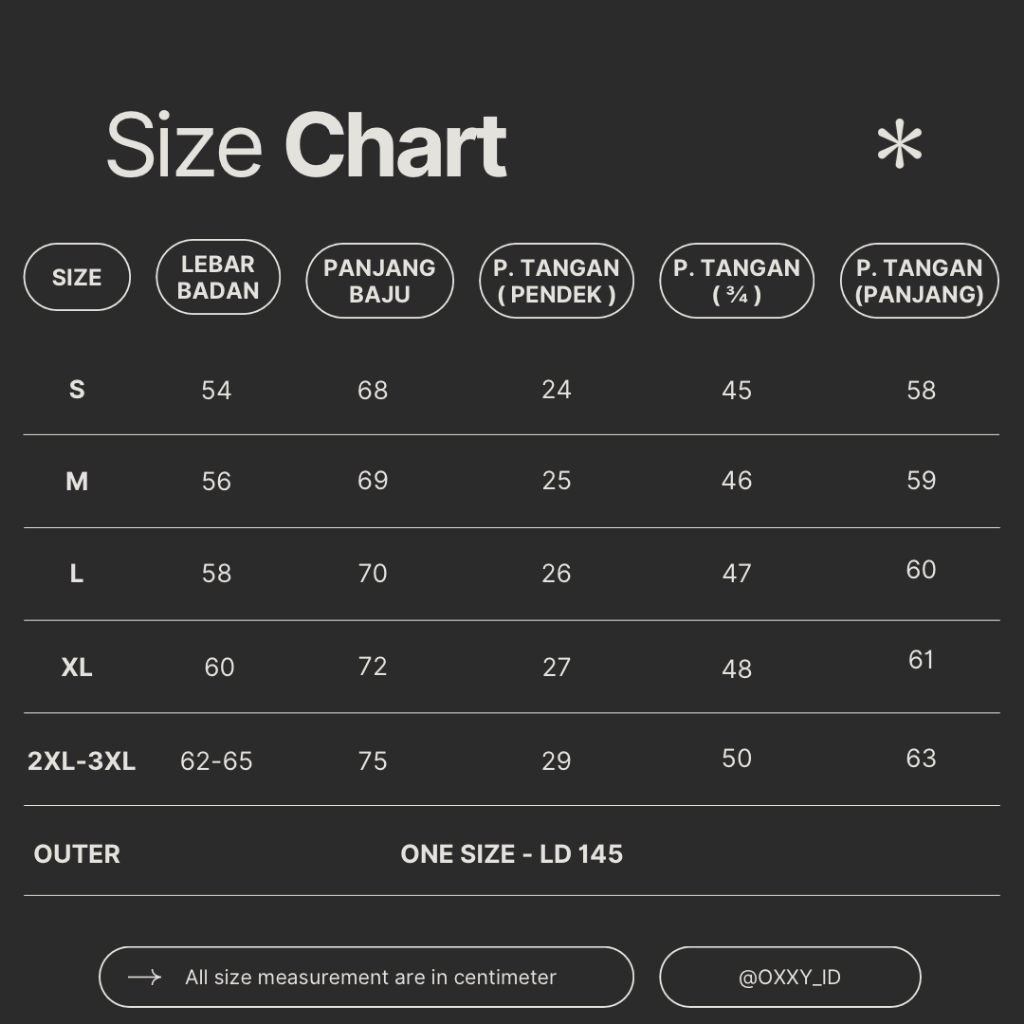Select the PANJANG BAJU header pill
1024x1024 pixels.
[379, 281]
